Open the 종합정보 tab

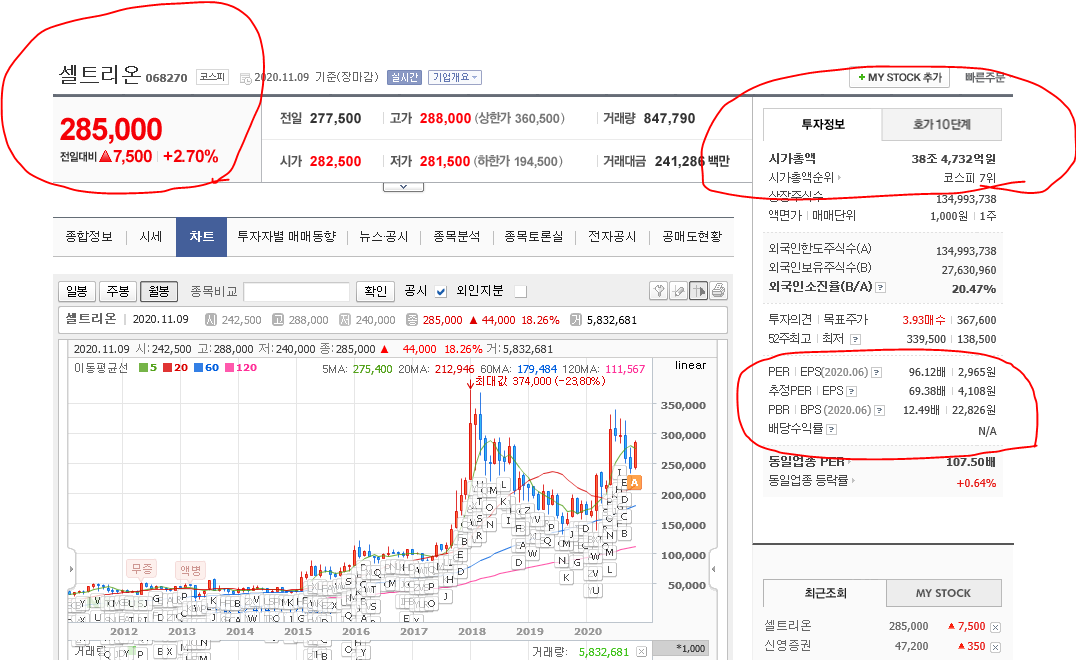(89, 237)
